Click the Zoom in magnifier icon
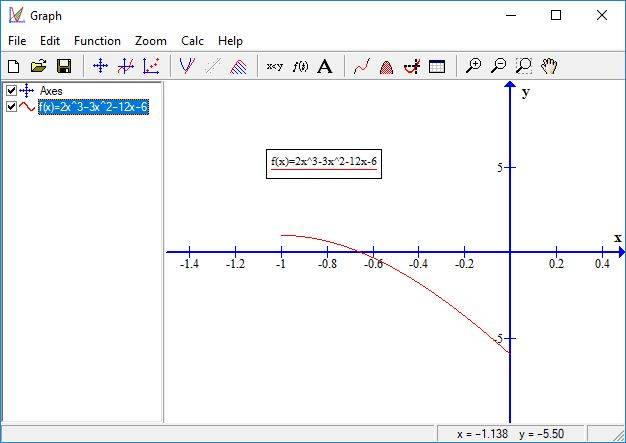 [x=474, y=67]
